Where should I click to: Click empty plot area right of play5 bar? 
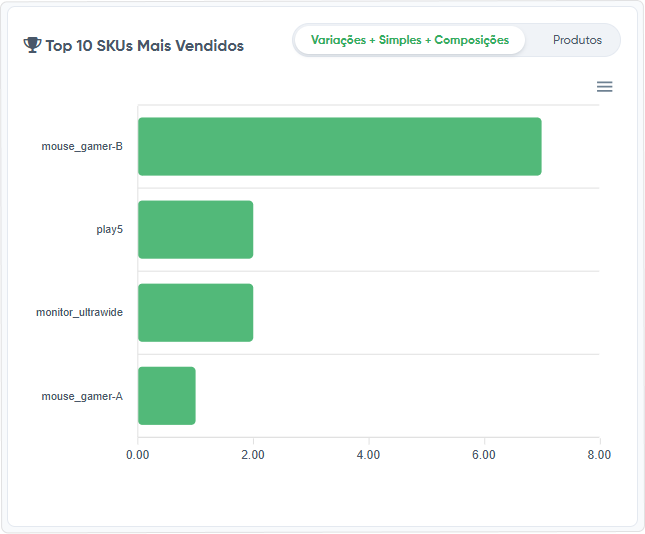pyautogui.click(x=420, y=229)
